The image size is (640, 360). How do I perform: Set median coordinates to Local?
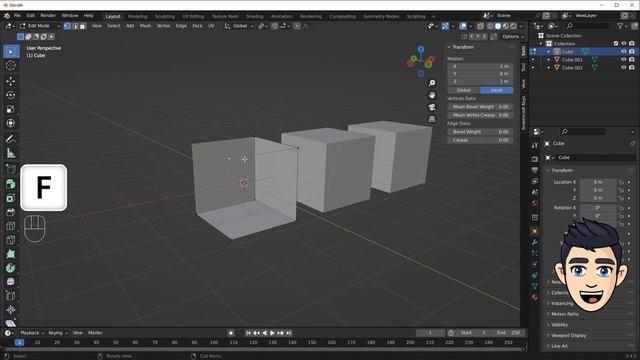point(497,90)
